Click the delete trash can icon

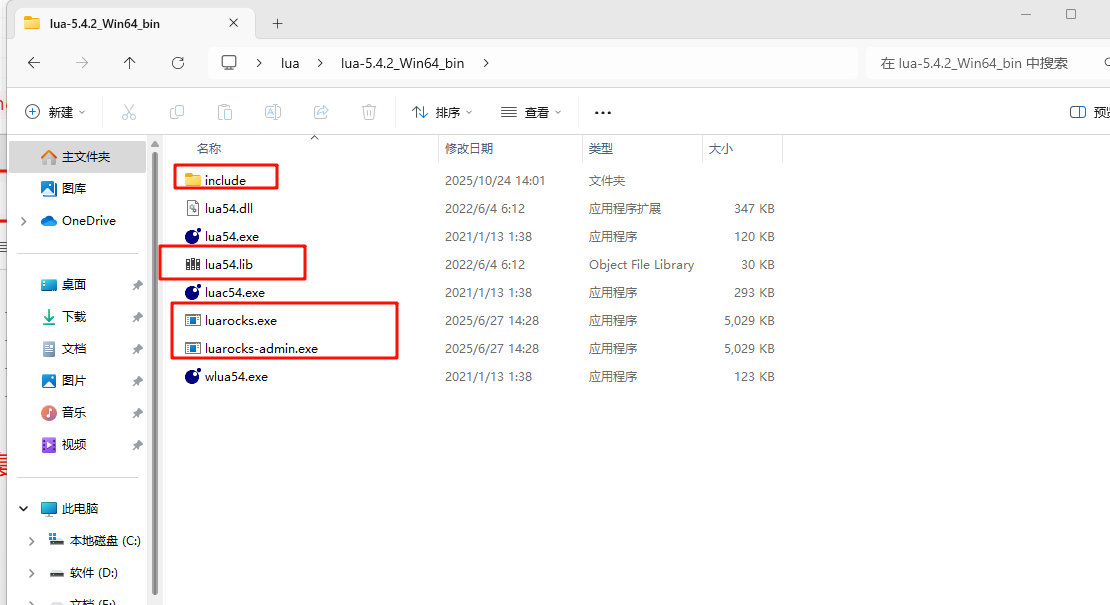(x=369, y=112)
